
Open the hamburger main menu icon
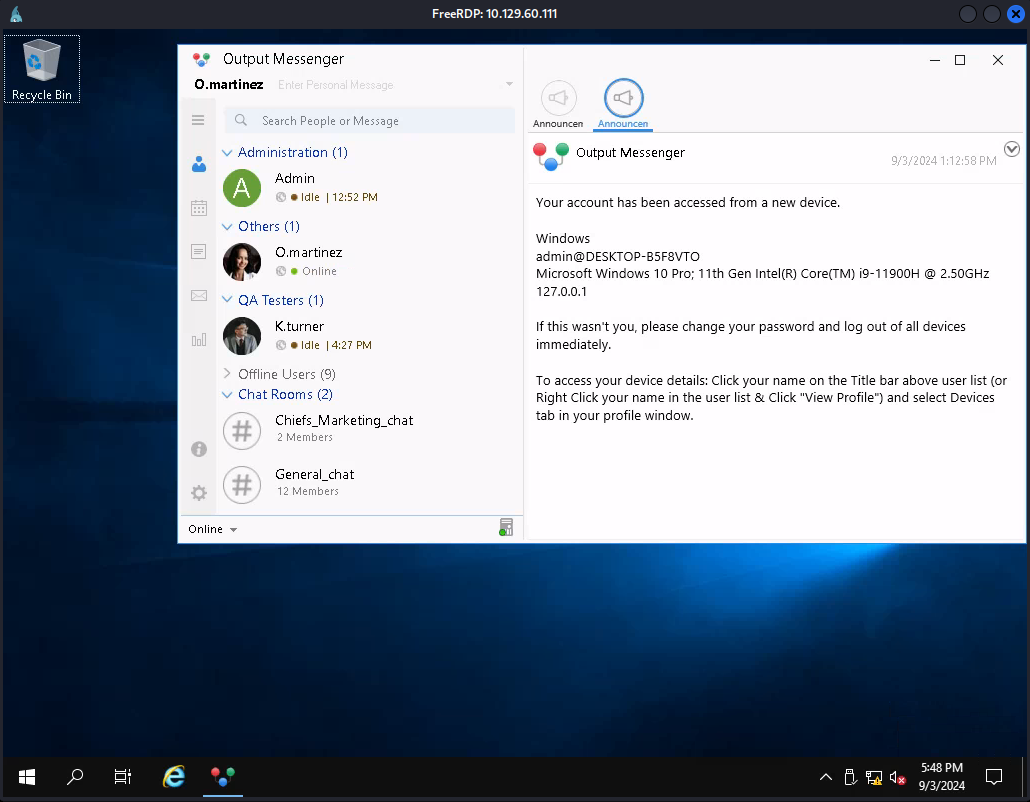(198, 120)
